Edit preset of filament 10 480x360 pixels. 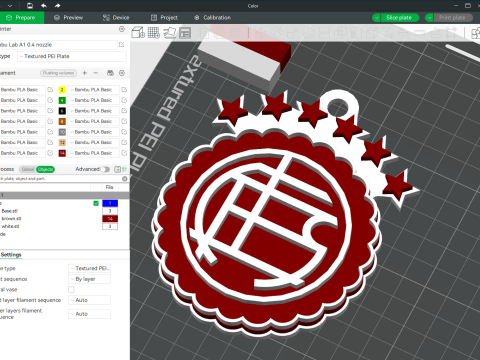[124, 132]
